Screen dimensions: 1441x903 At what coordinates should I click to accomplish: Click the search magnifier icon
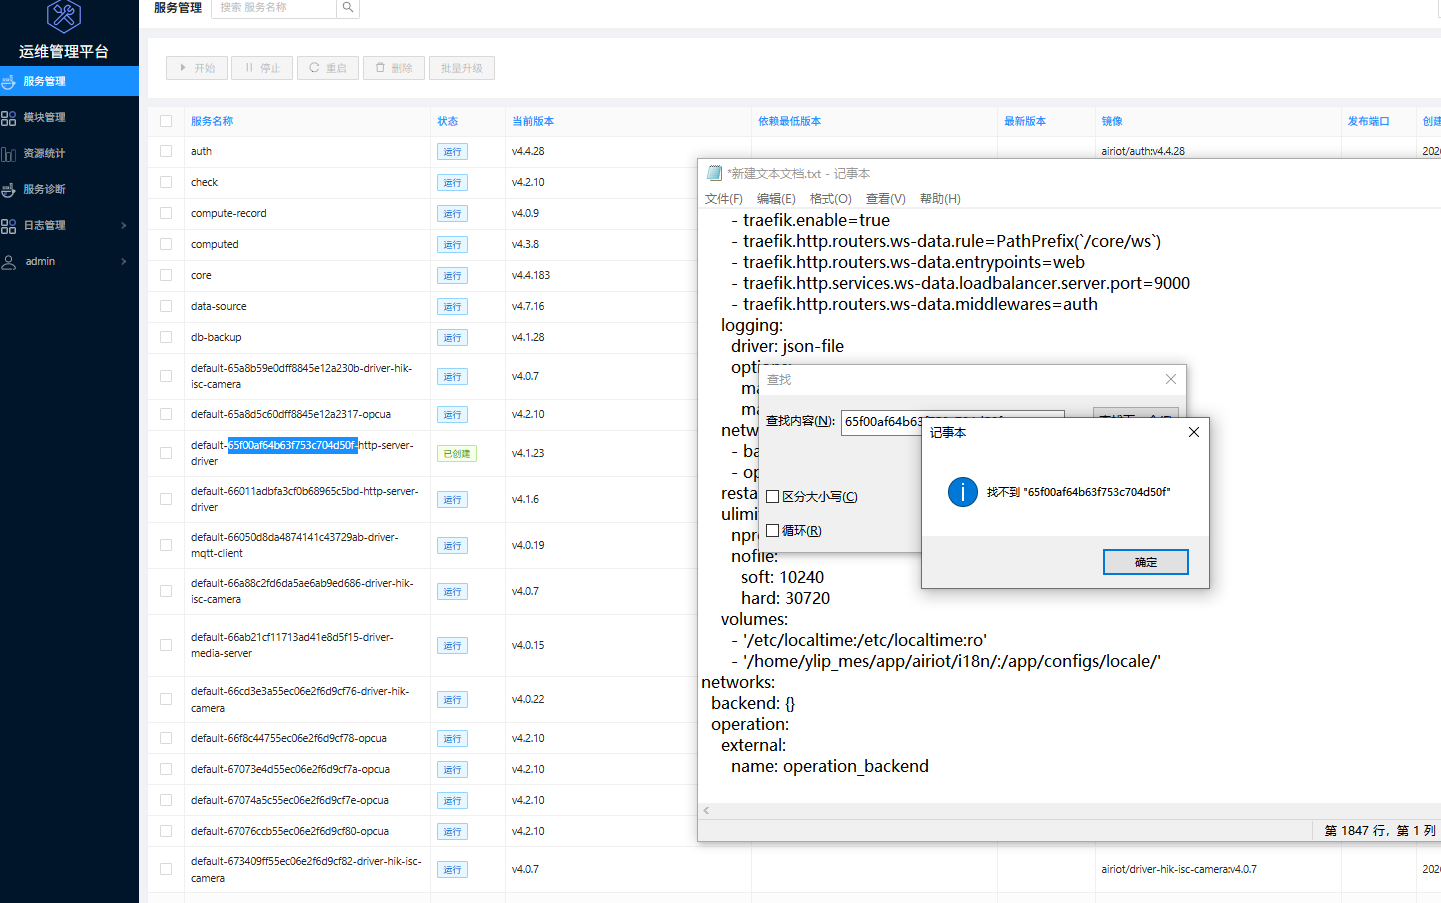pos(347,7)
